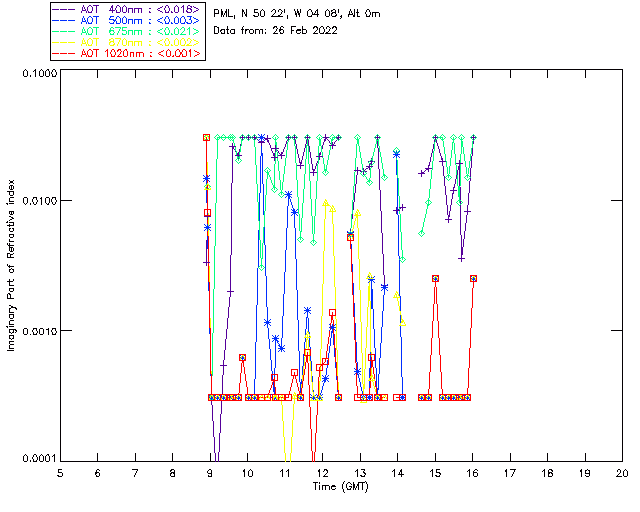Click the x-axis tick label 18
The height and width of the screenshot is (512, 640).
pos(547,473)
